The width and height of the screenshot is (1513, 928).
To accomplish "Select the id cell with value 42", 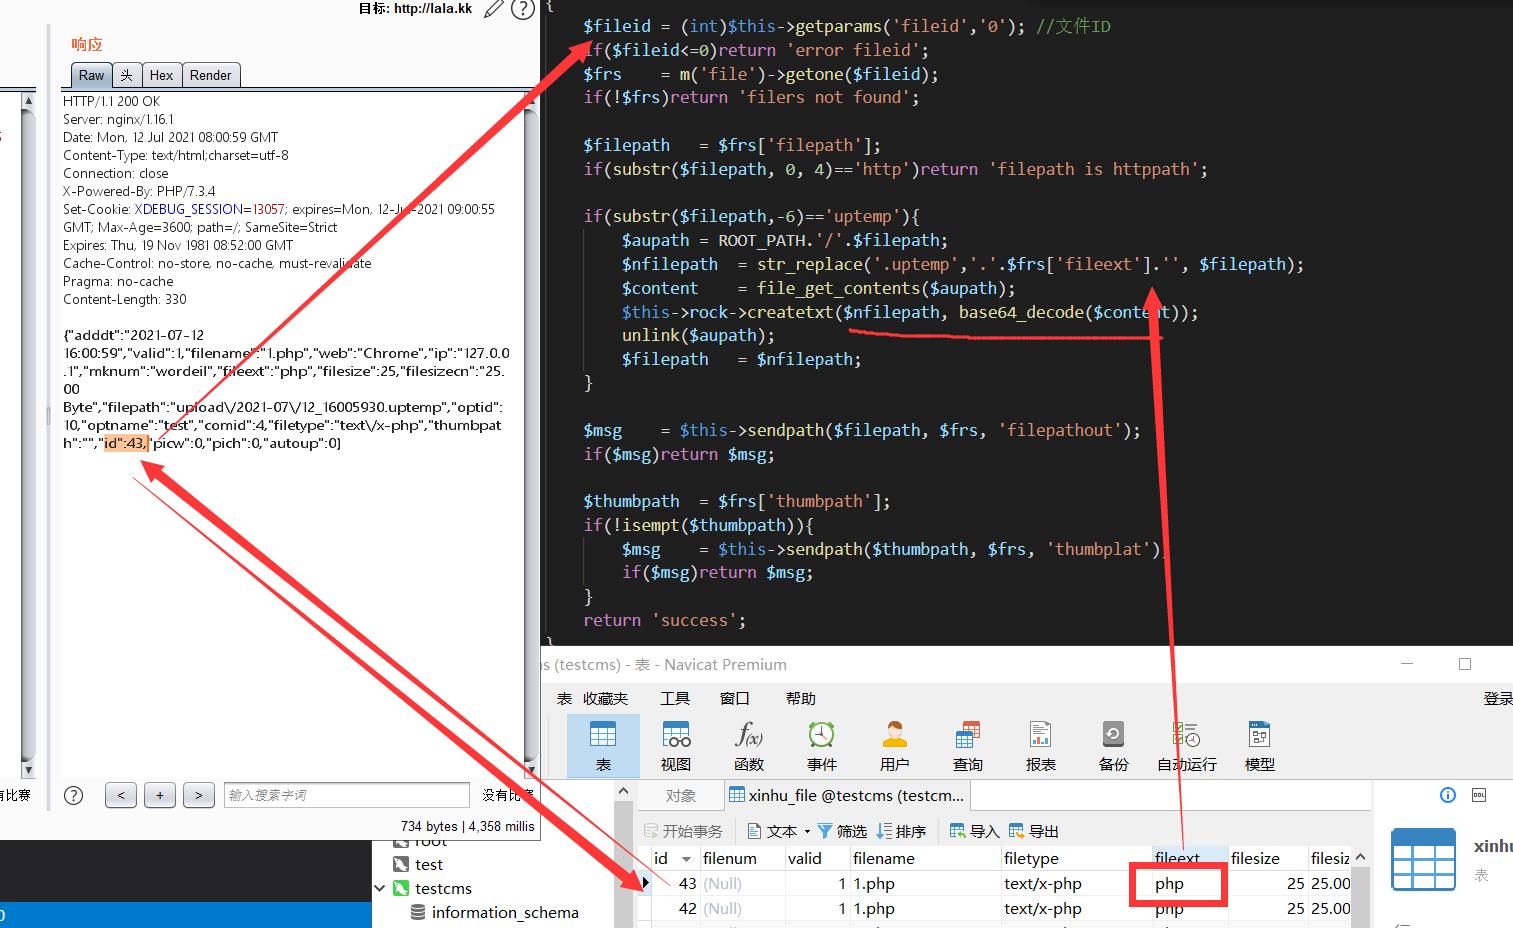I will click(676, 909).
